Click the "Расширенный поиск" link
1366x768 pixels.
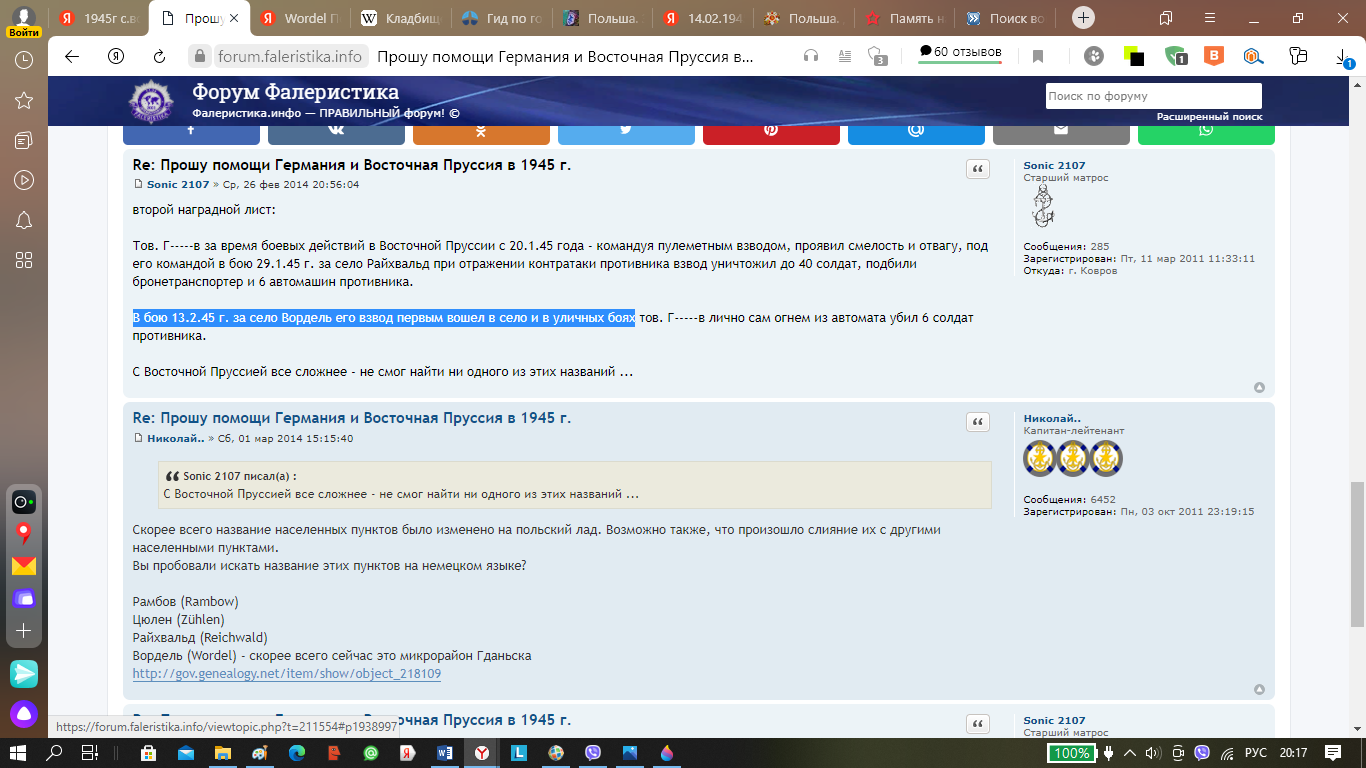point(1209,116)
